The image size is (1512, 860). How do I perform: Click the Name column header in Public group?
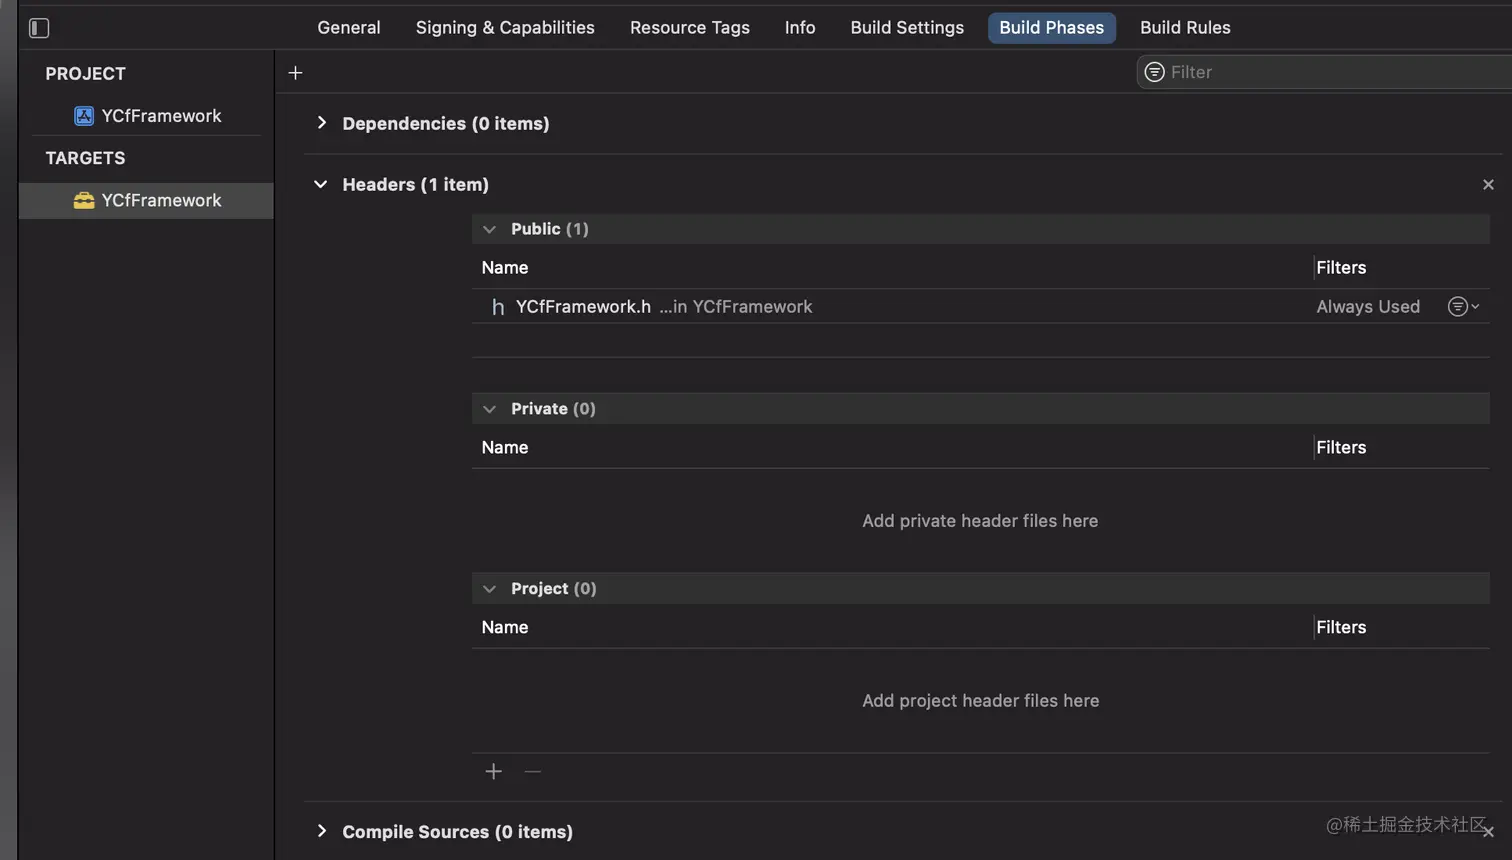point(505,268)
